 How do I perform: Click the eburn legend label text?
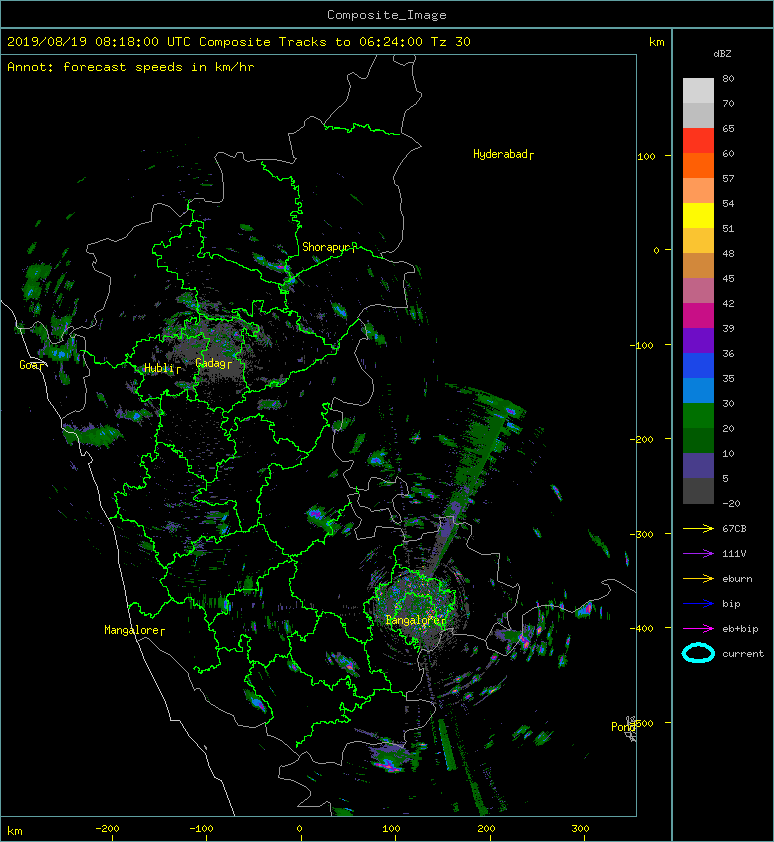click(x=737, y=579)
